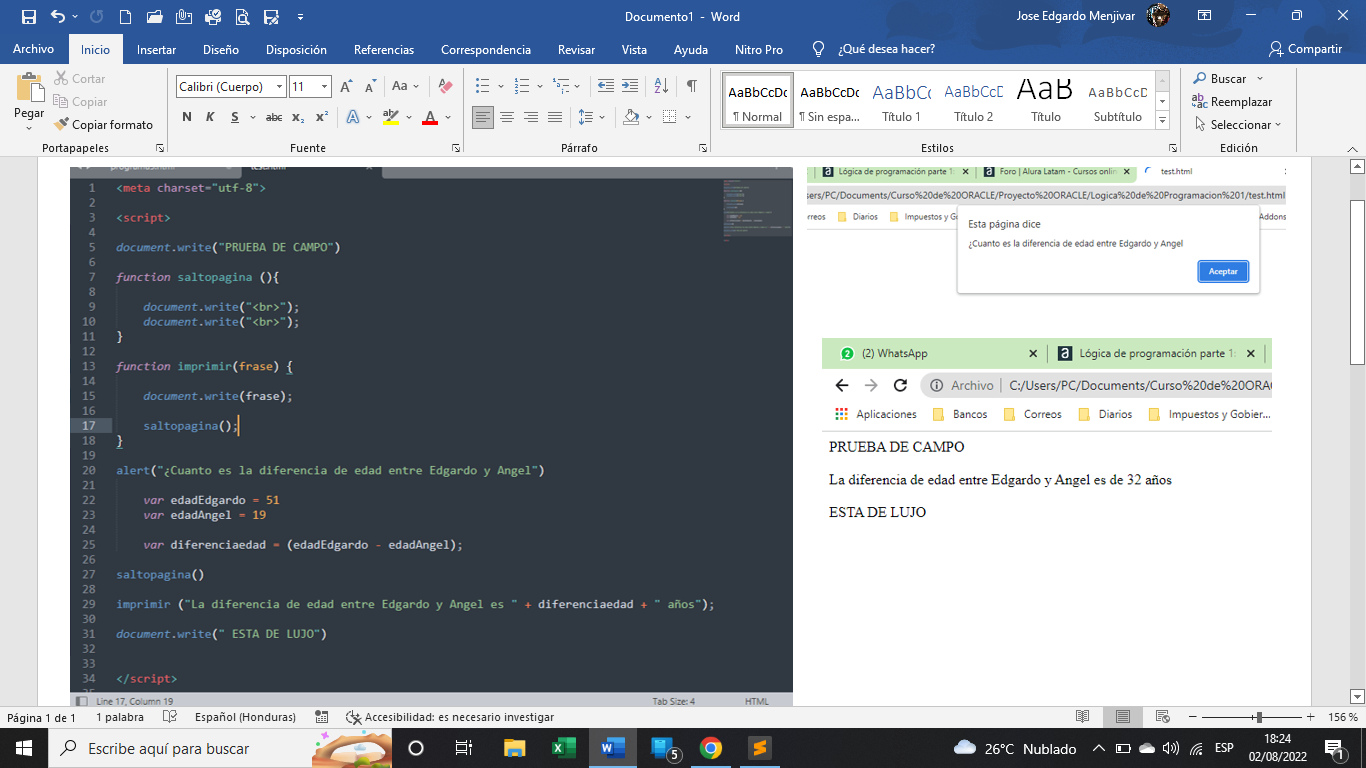Toggle strikethrough abc formatting
The width and height of the screenshot is (1366, 768).
[x=273, y=117]
